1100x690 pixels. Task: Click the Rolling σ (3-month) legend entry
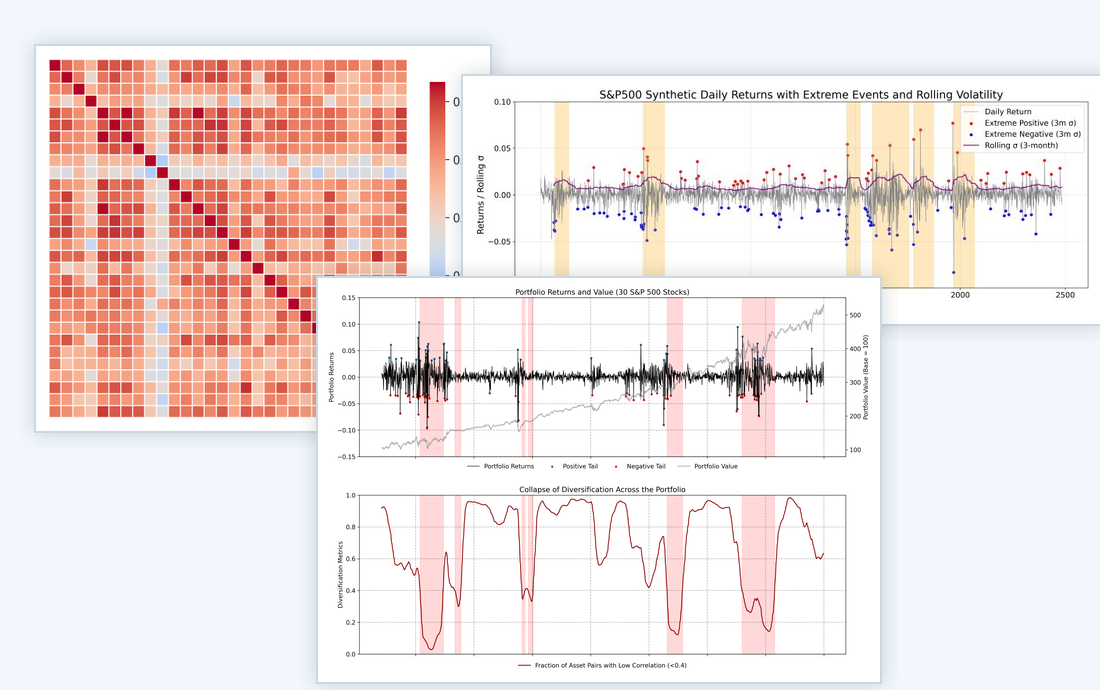(1011, 145)
